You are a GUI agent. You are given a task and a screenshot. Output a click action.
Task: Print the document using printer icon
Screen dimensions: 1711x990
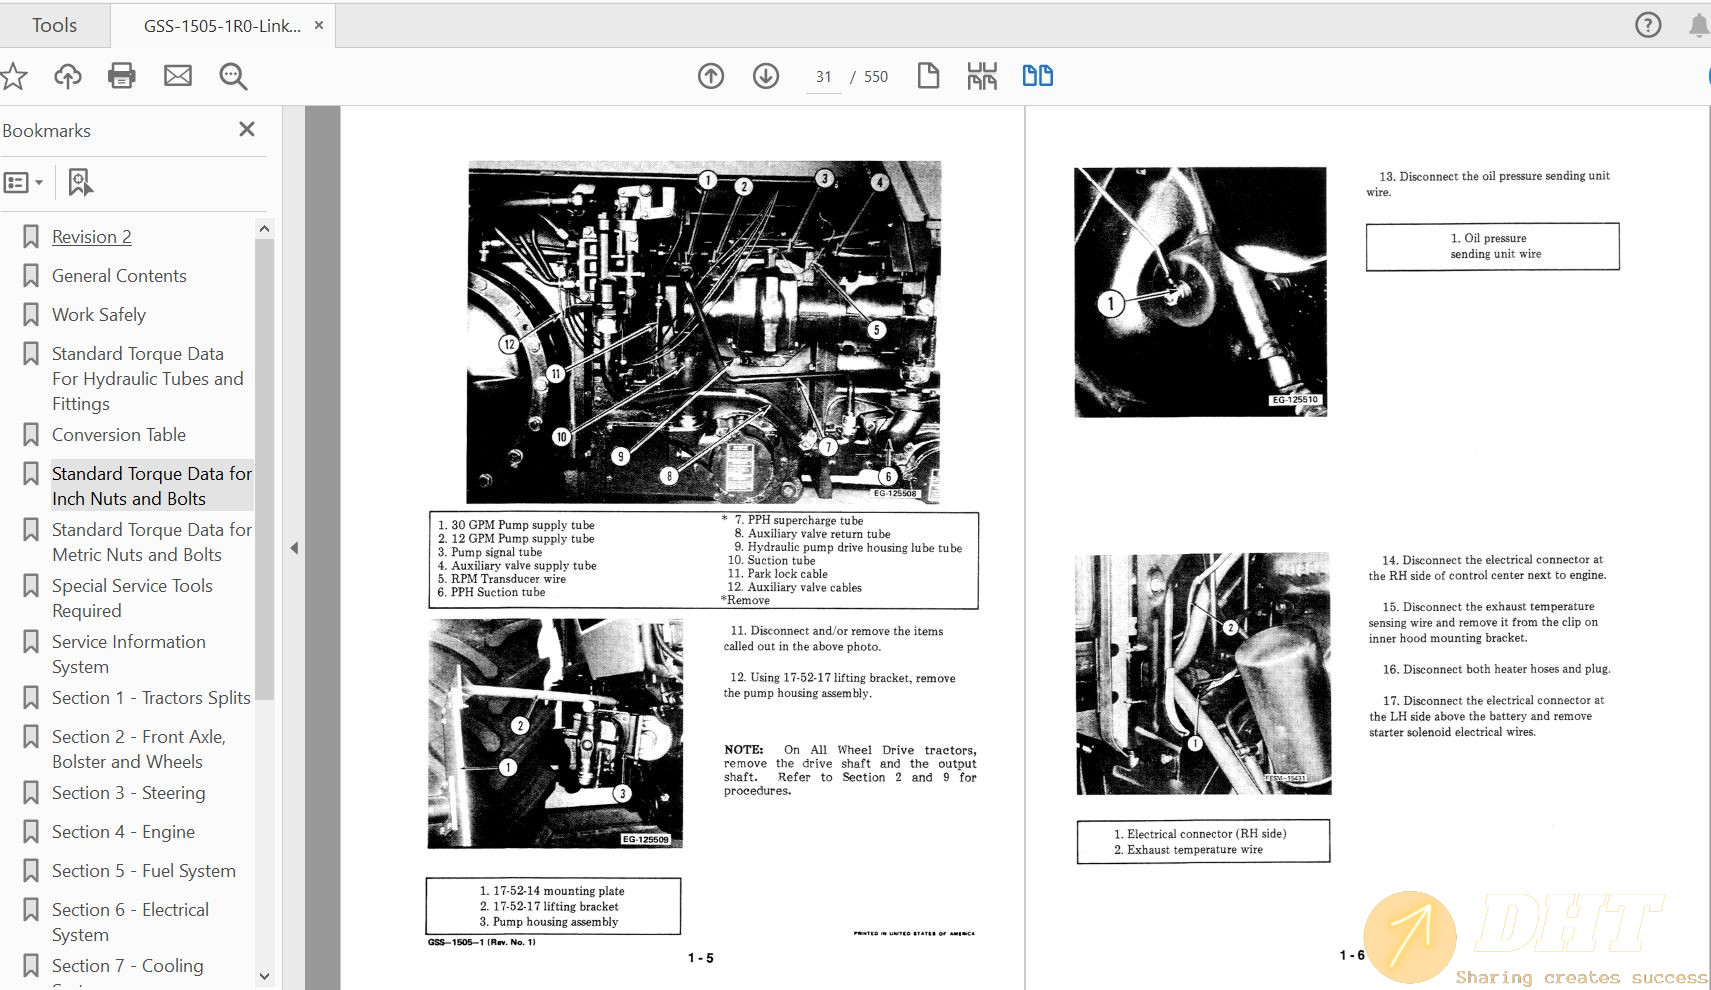coord(122,76)
